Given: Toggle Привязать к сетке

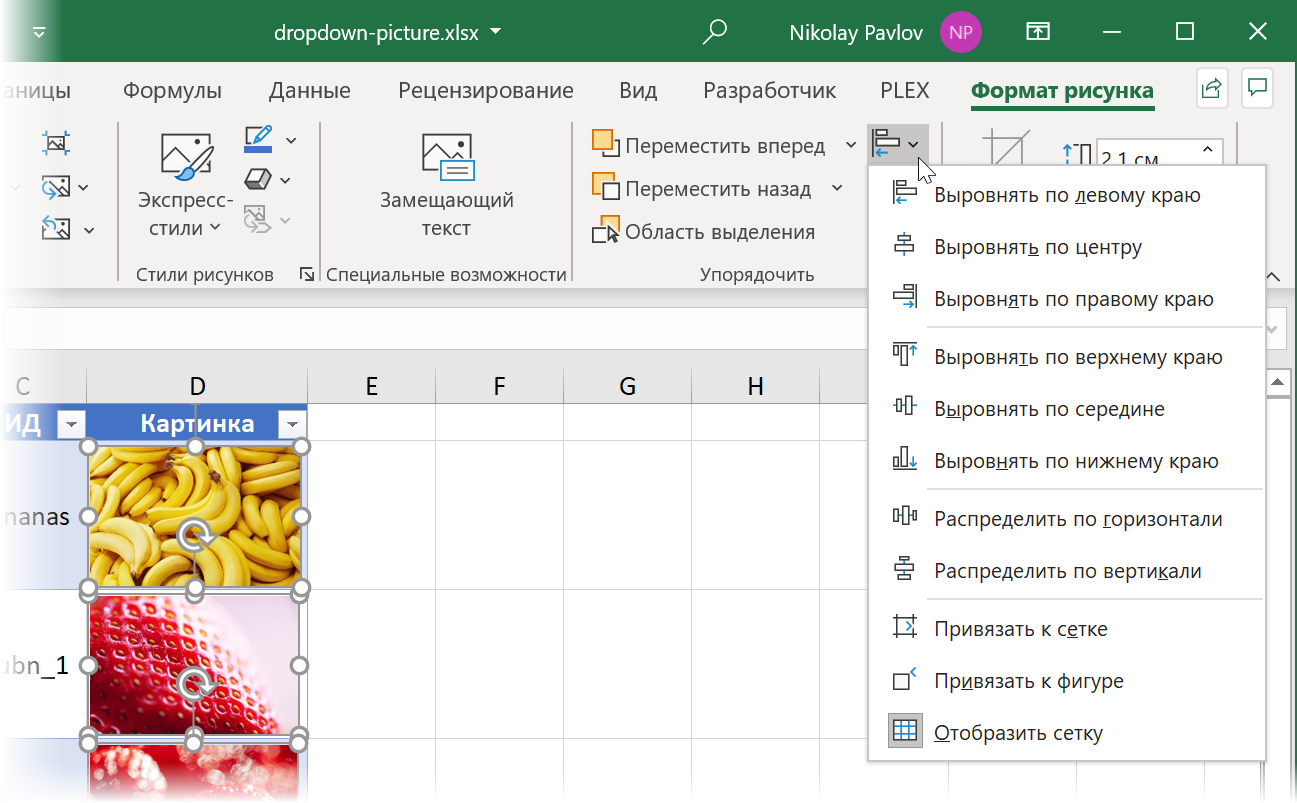Looking at the screenshot, I should coord(1066,629).
